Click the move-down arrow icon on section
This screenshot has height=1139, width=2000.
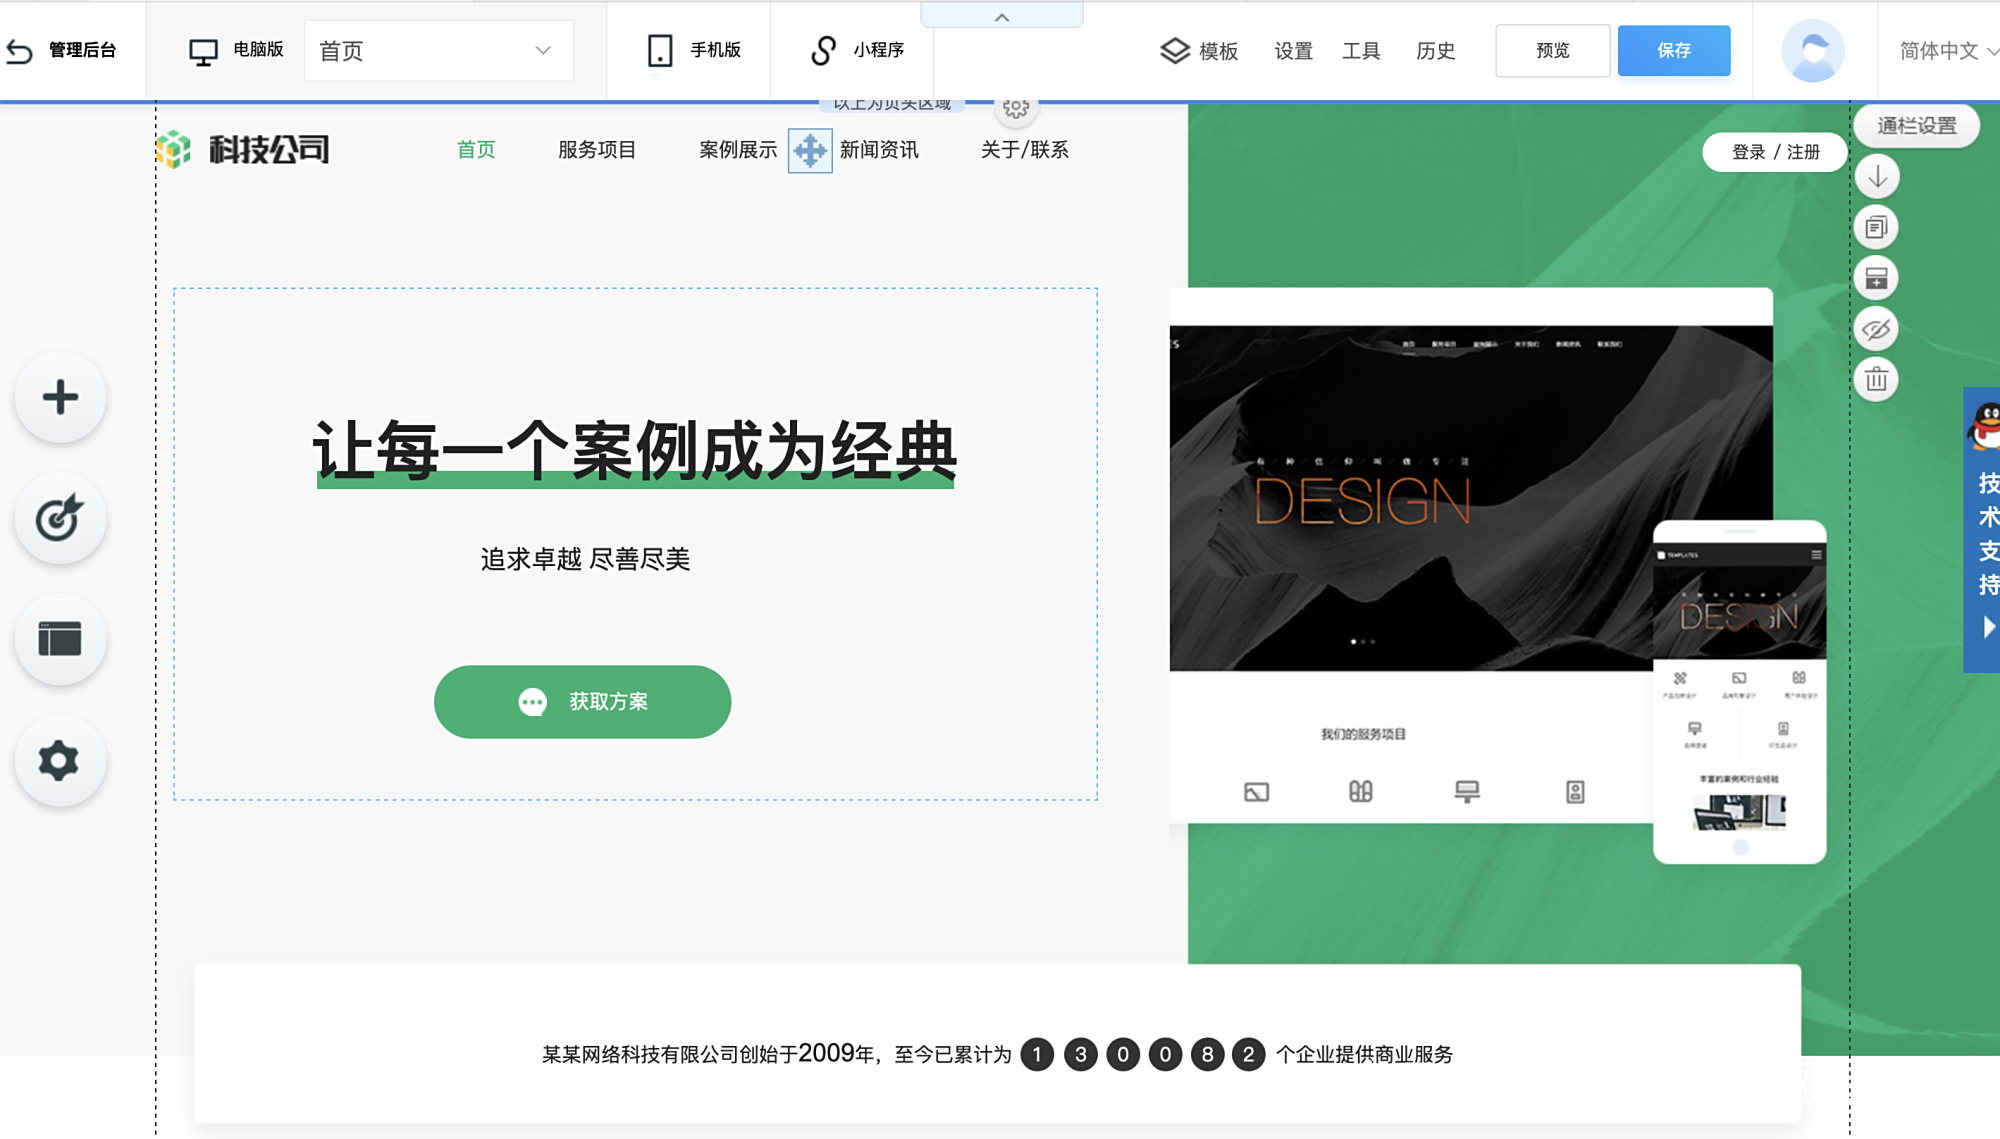(1877, 177)
